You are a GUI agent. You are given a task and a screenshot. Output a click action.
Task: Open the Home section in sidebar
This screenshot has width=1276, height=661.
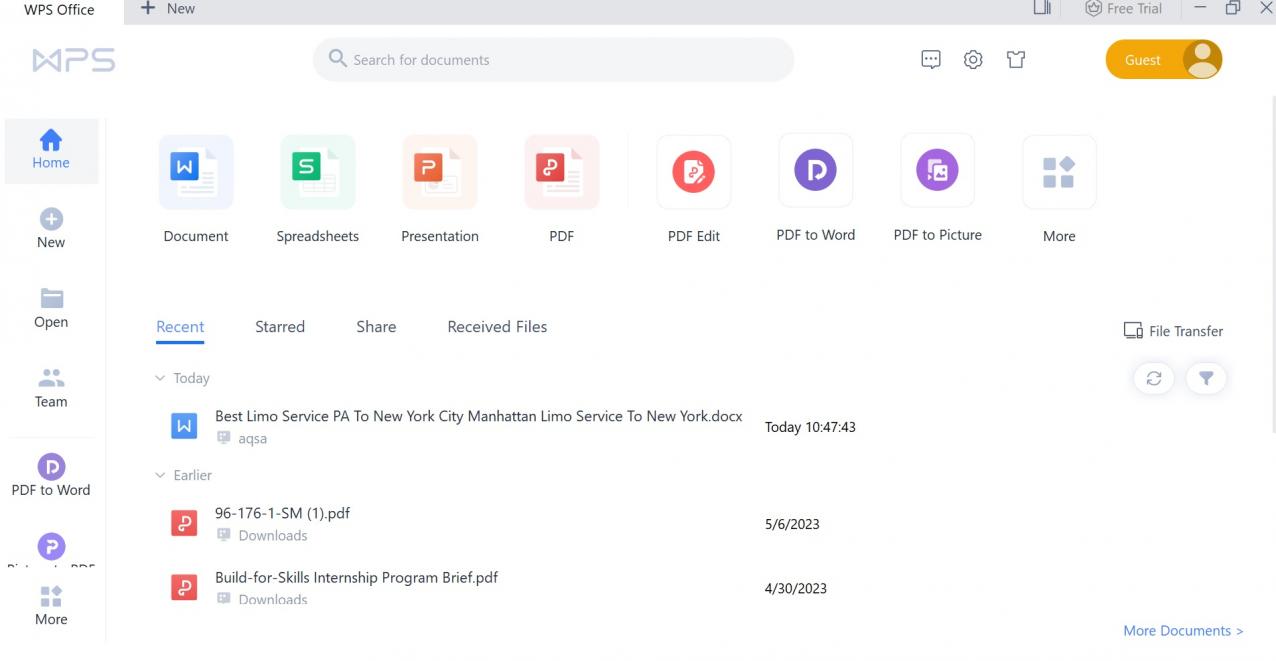51,150
